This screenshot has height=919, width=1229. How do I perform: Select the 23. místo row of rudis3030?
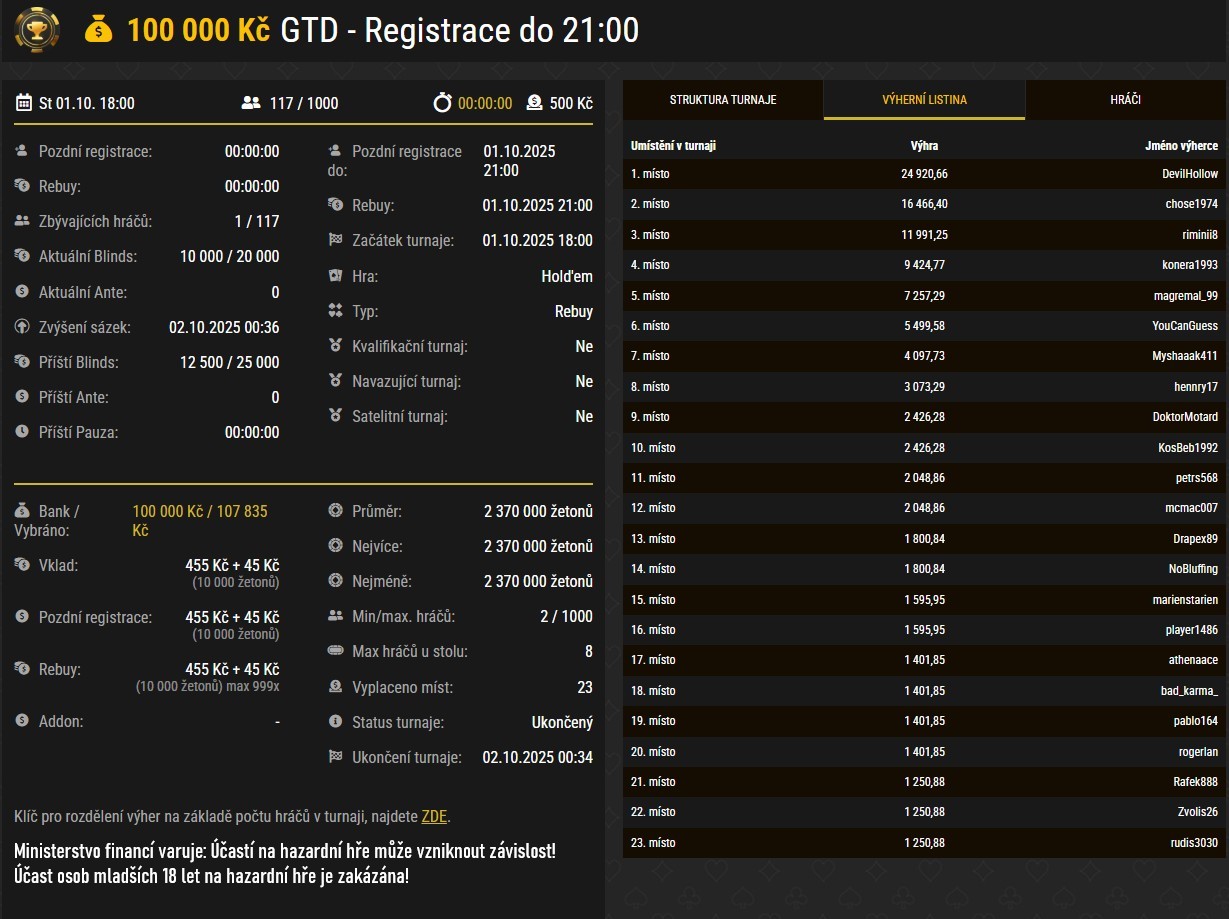924,843
